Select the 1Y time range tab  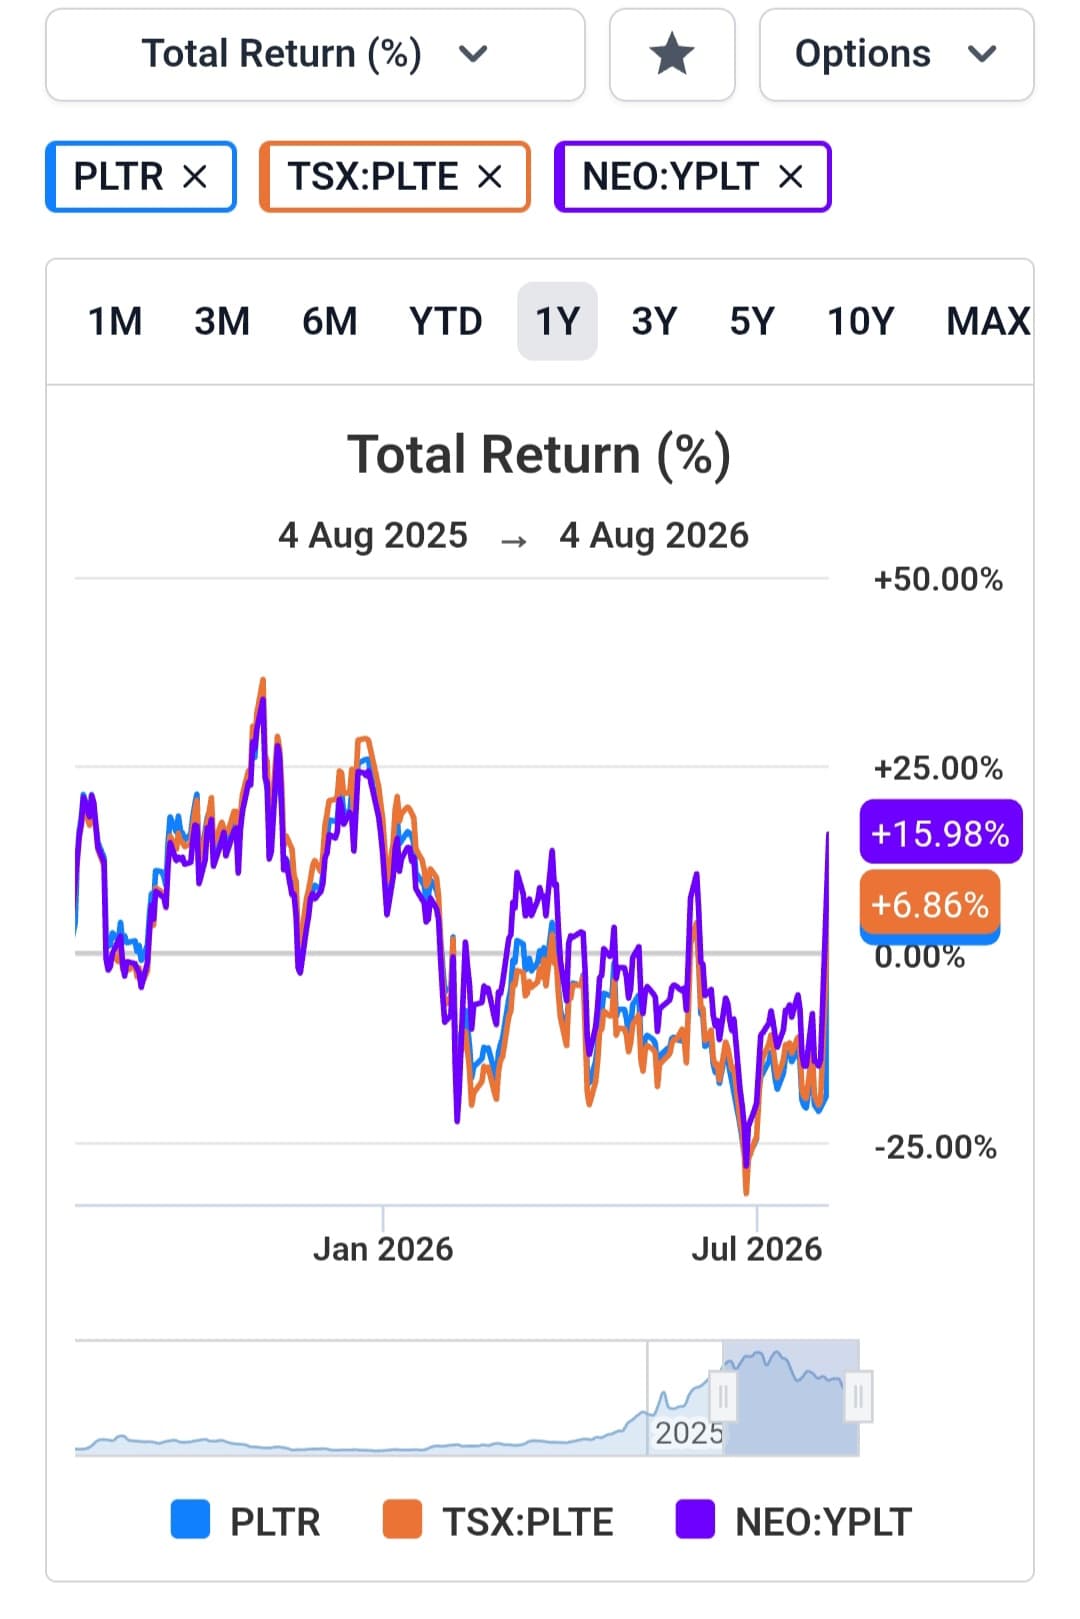(557, 321)
